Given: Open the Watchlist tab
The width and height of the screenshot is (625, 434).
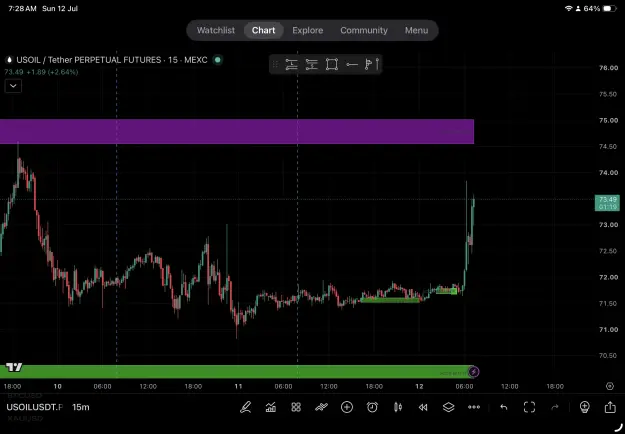Looking at the screenshot, I should (x=216, y=30).
